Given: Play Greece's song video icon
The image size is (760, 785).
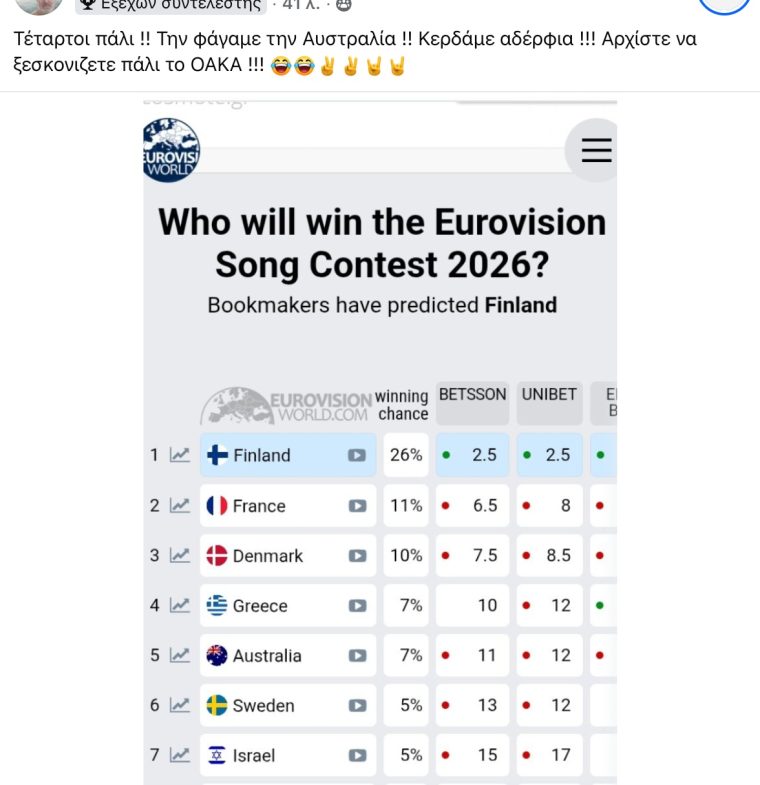Looking at the screenshot, I should pyautogui.click(x=357, y=606).
